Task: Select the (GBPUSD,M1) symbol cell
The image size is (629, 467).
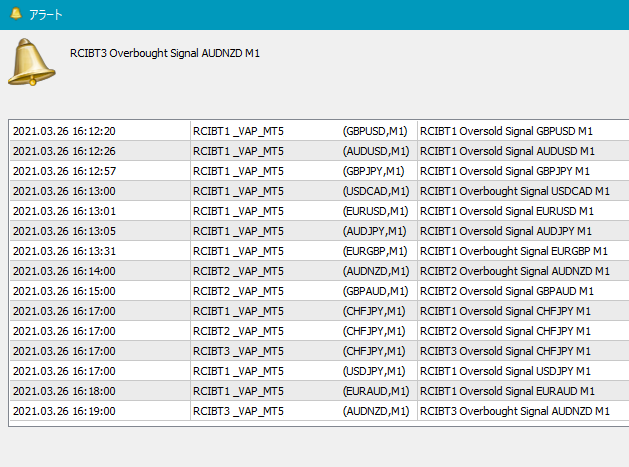Action: point(375,131)
